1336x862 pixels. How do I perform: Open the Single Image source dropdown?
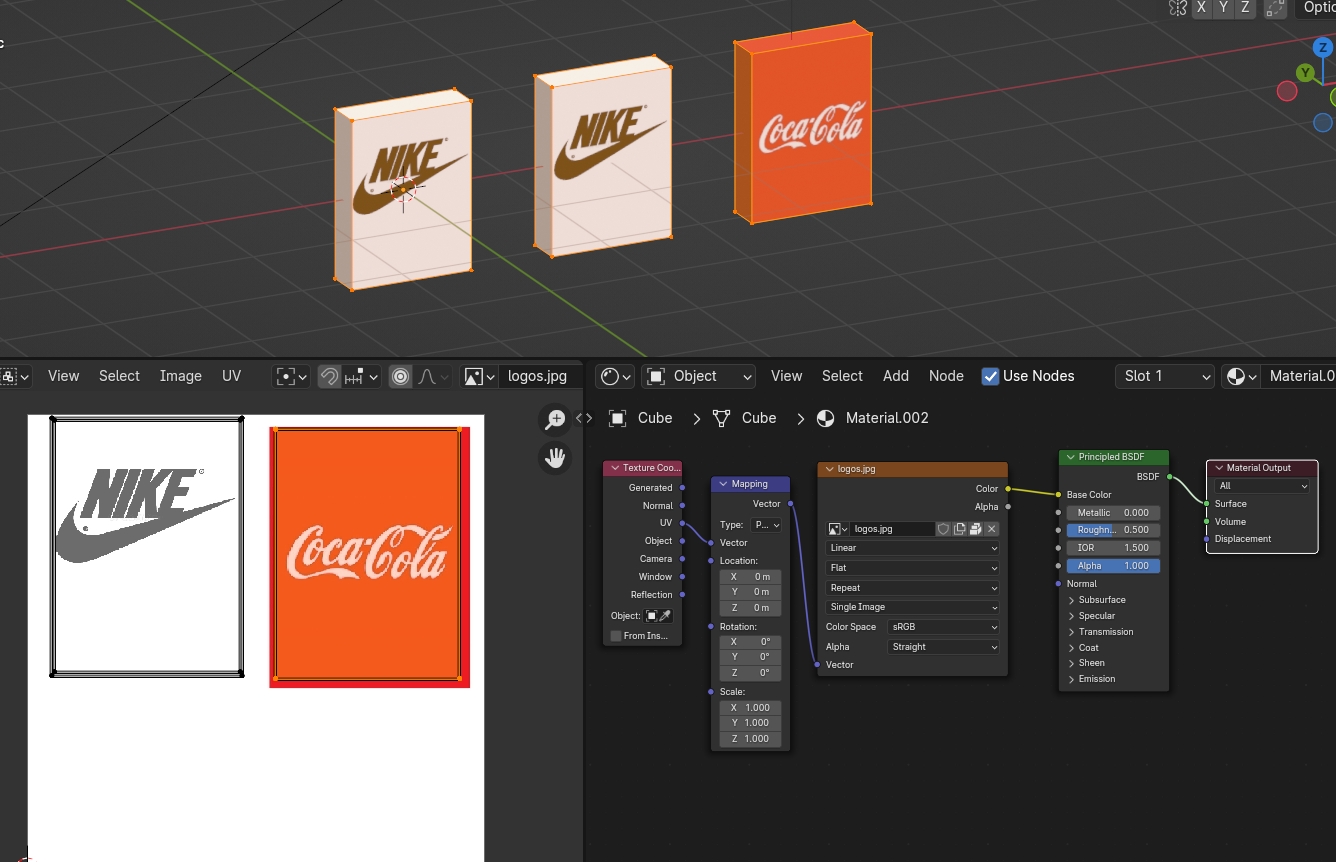(912, 607)
